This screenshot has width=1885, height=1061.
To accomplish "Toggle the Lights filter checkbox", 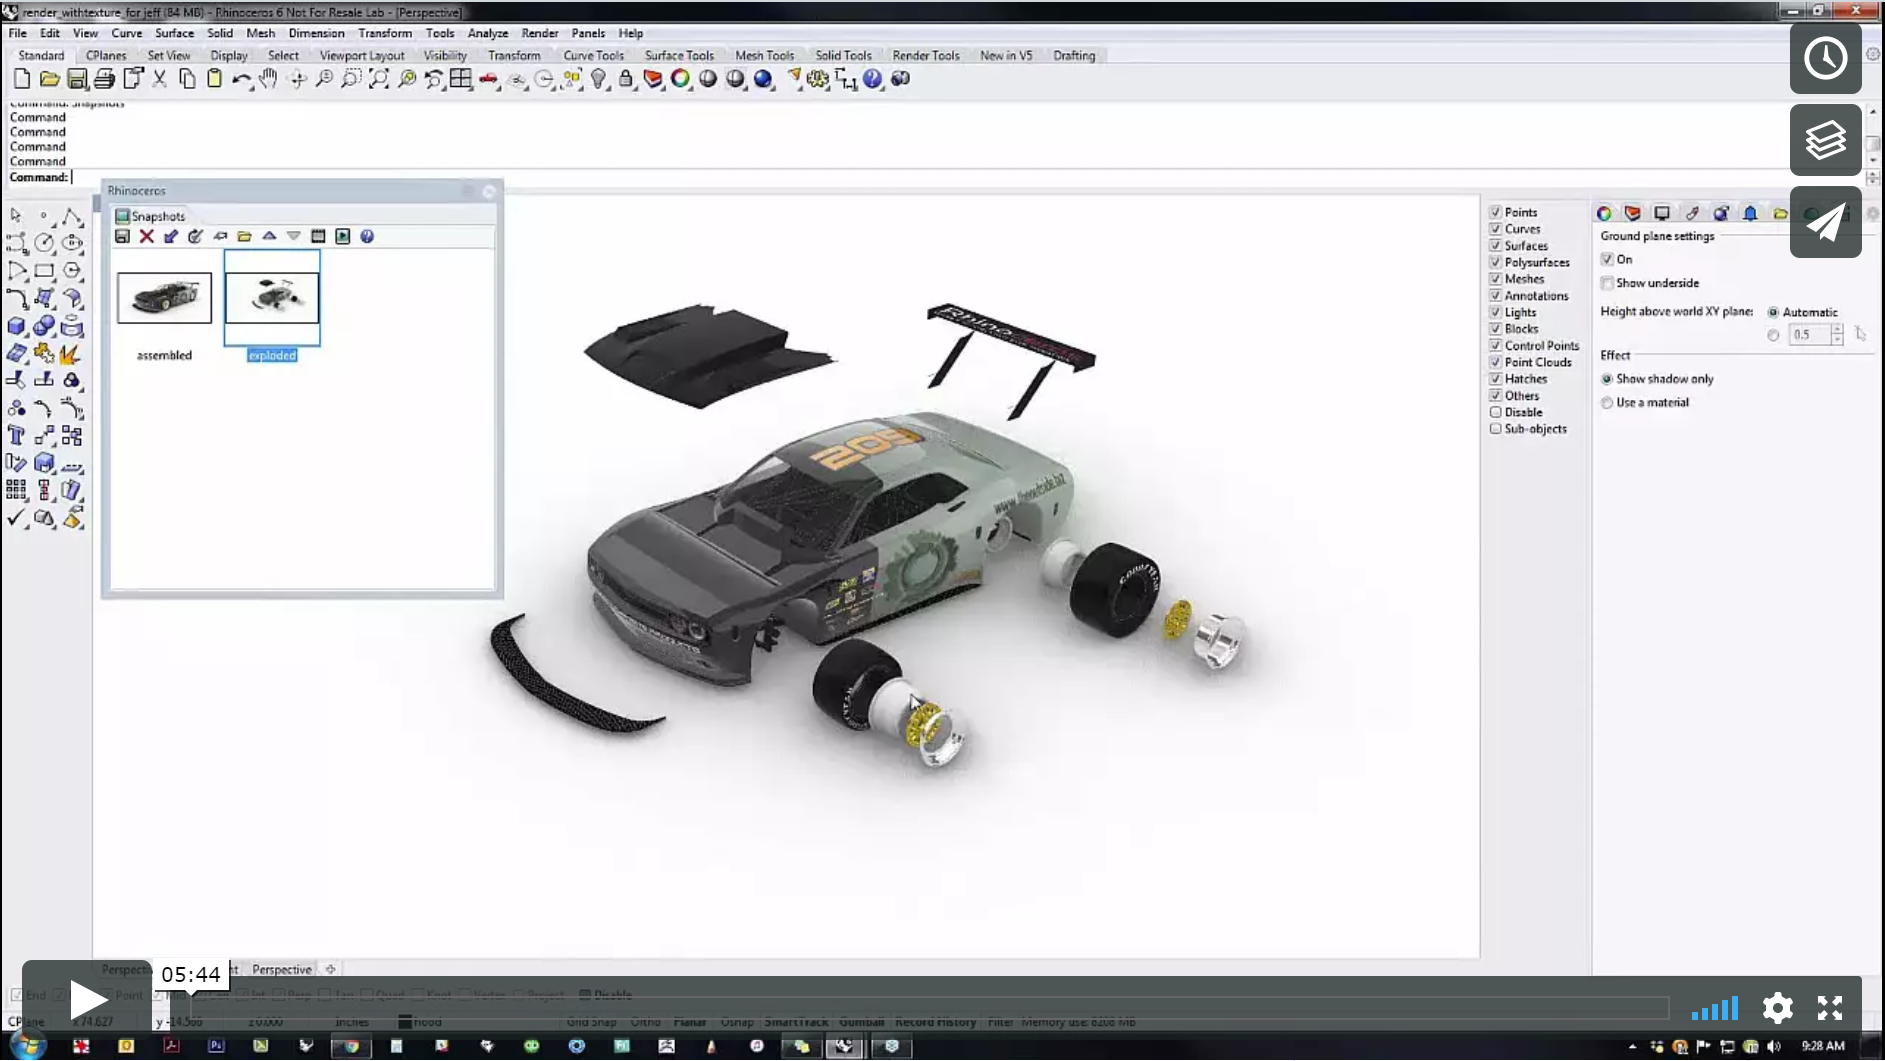I will pyautogui.click(x=1496, y=312).
